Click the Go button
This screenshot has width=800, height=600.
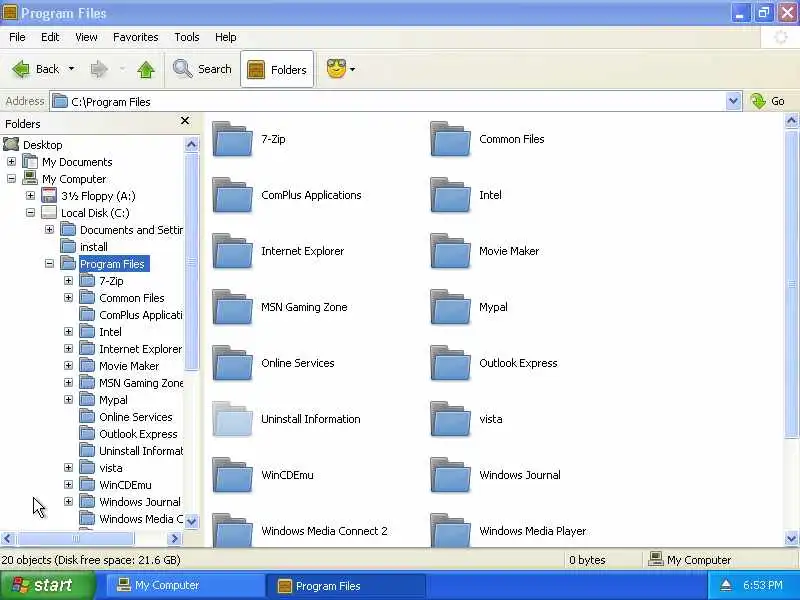pyautogui.click(x=768, y=101)
